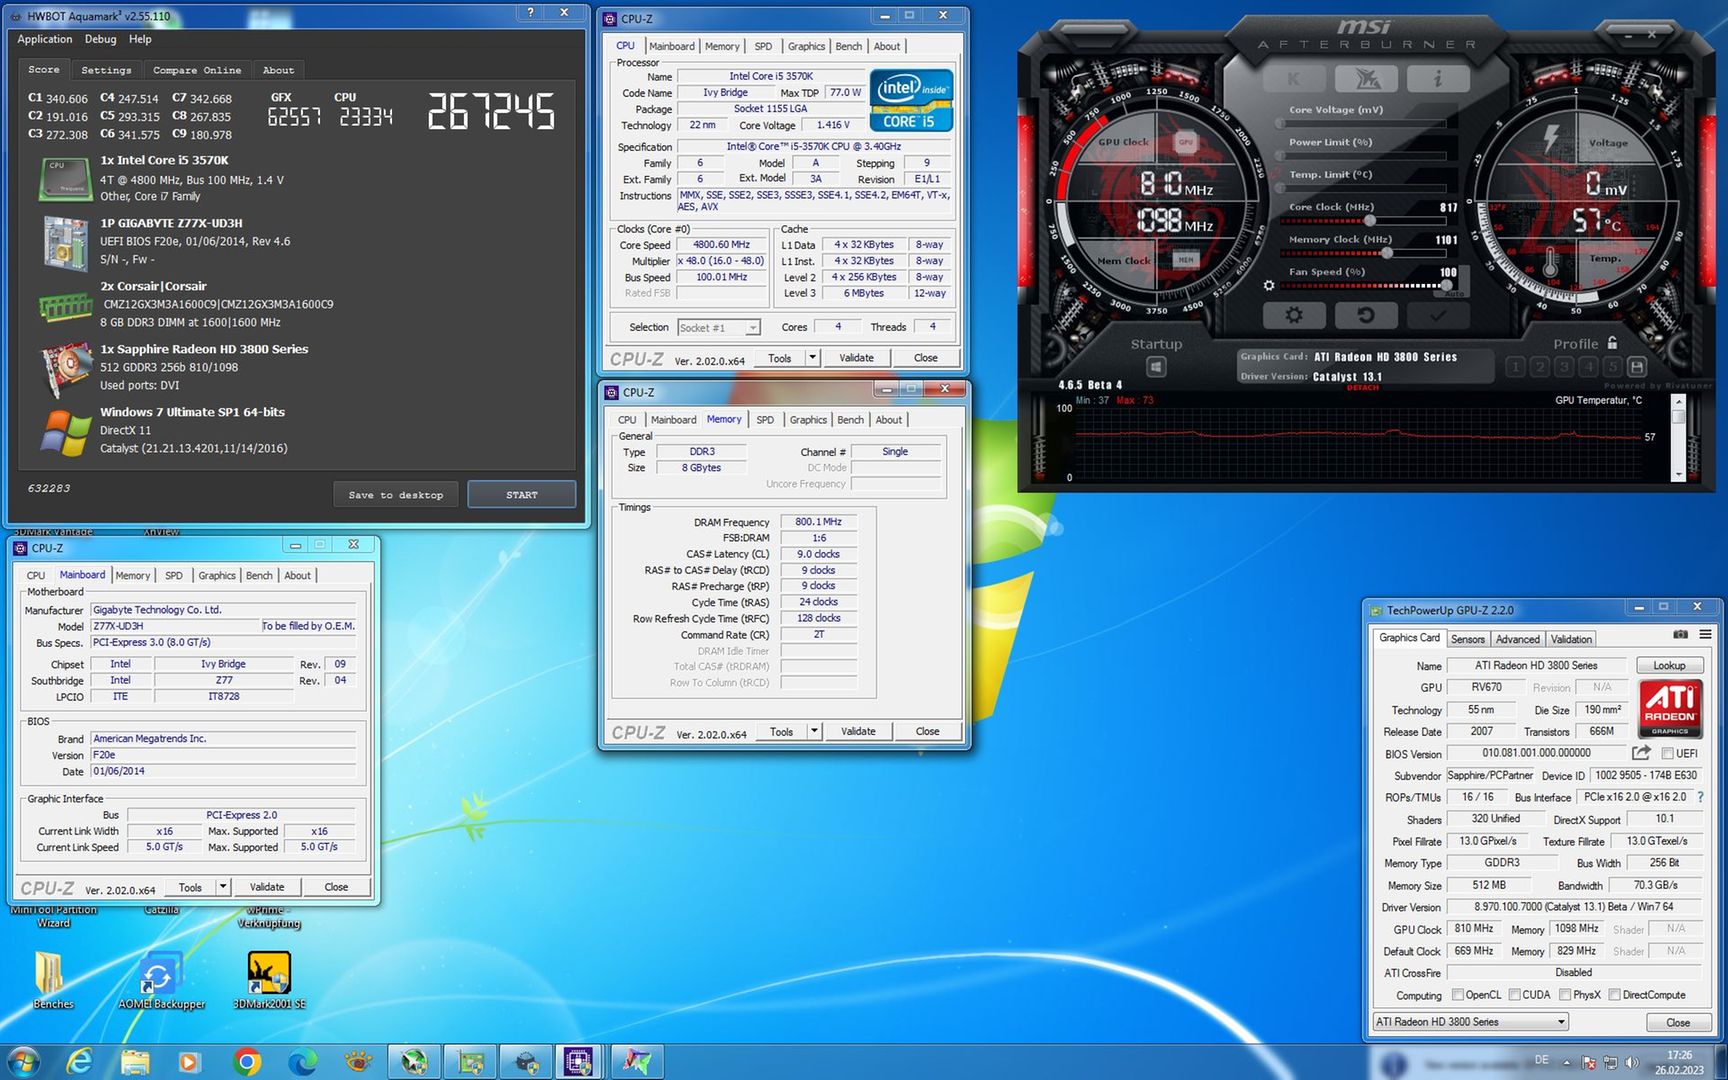Click Save to desktop in Aquamark
Image resolution: width=1728 pixels, height=1080 pixels.
pyautogui.click(x=396, y=495)
